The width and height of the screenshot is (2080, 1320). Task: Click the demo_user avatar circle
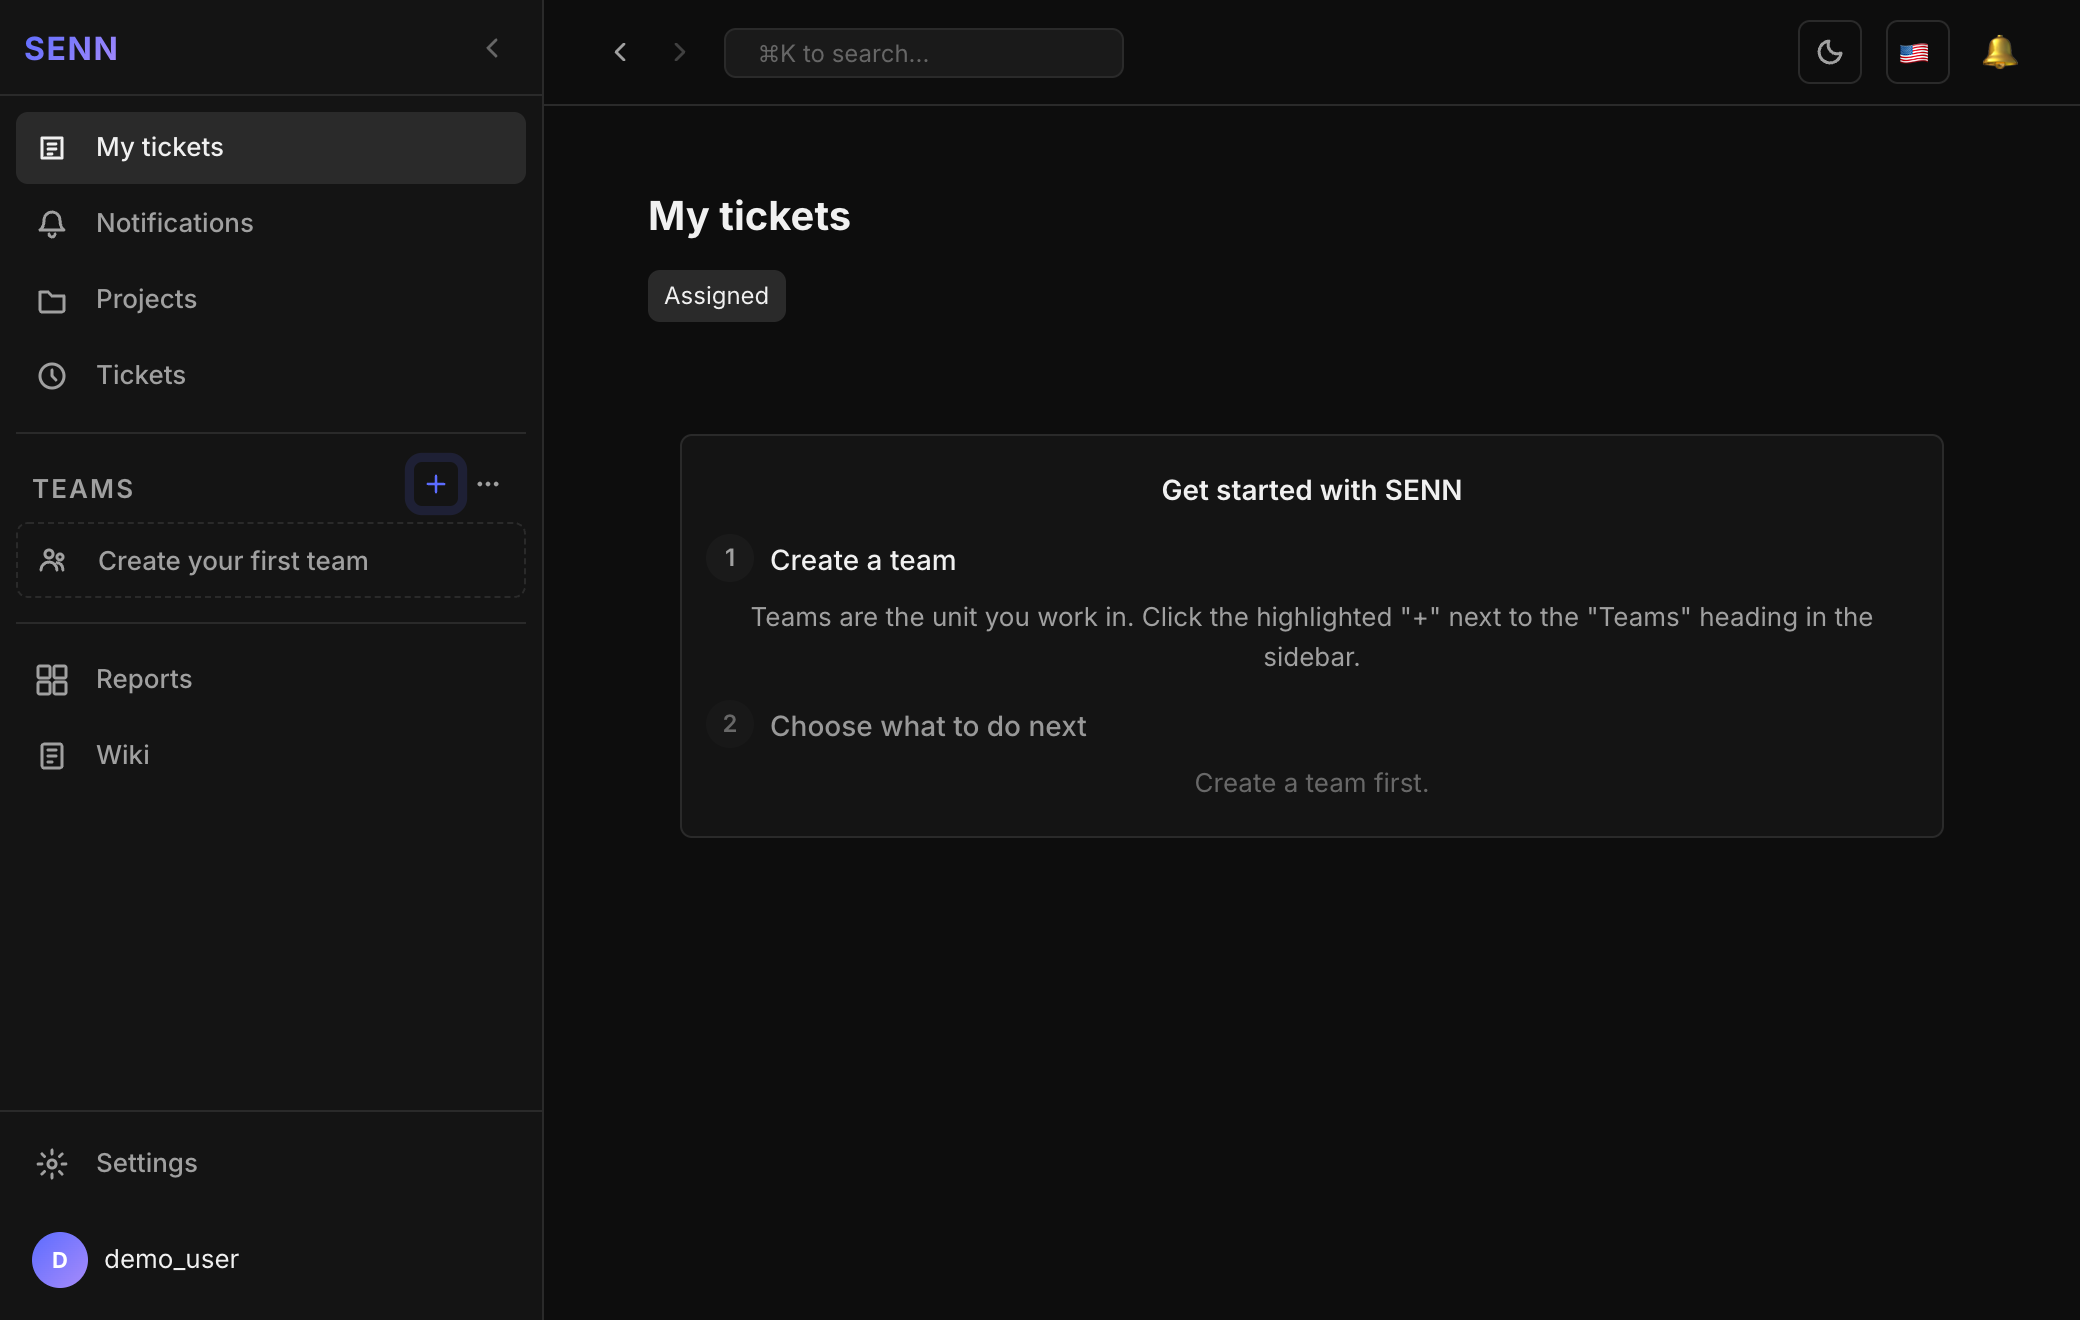click(60, 1260)
